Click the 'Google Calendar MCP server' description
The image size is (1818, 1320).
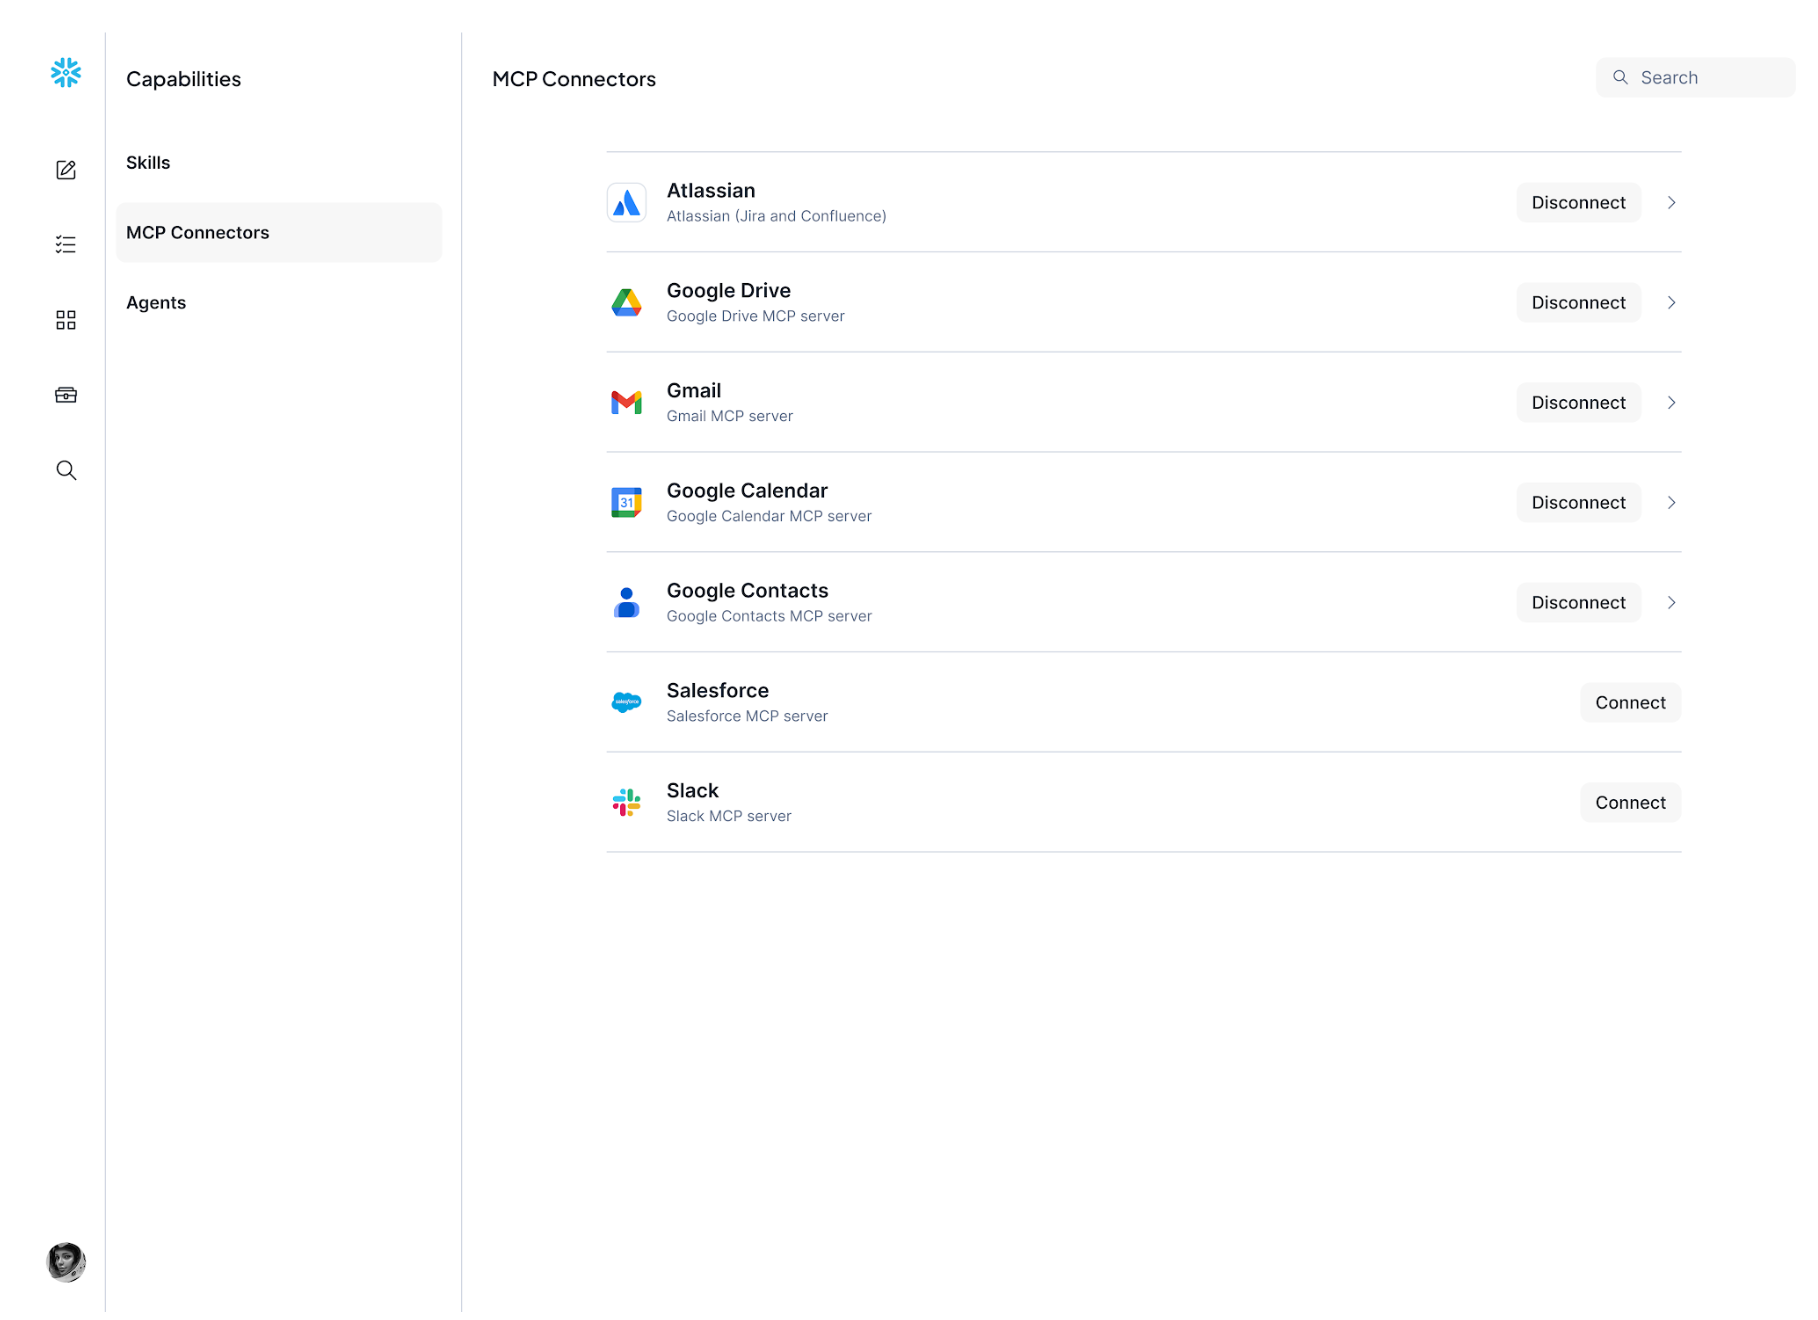[769, 517]
